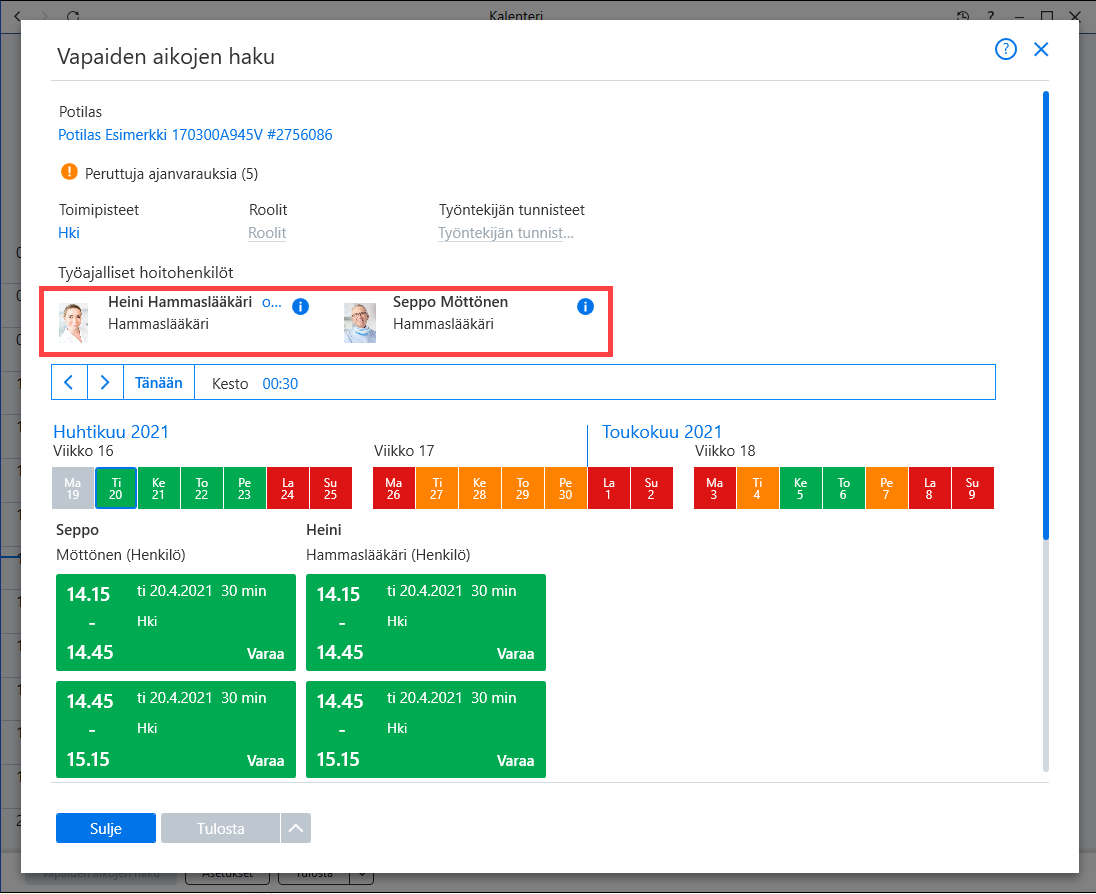1096x894 pixels.
Task: Select Tuesday Ti 27 in week 17
Action: [x=437, y=488]
